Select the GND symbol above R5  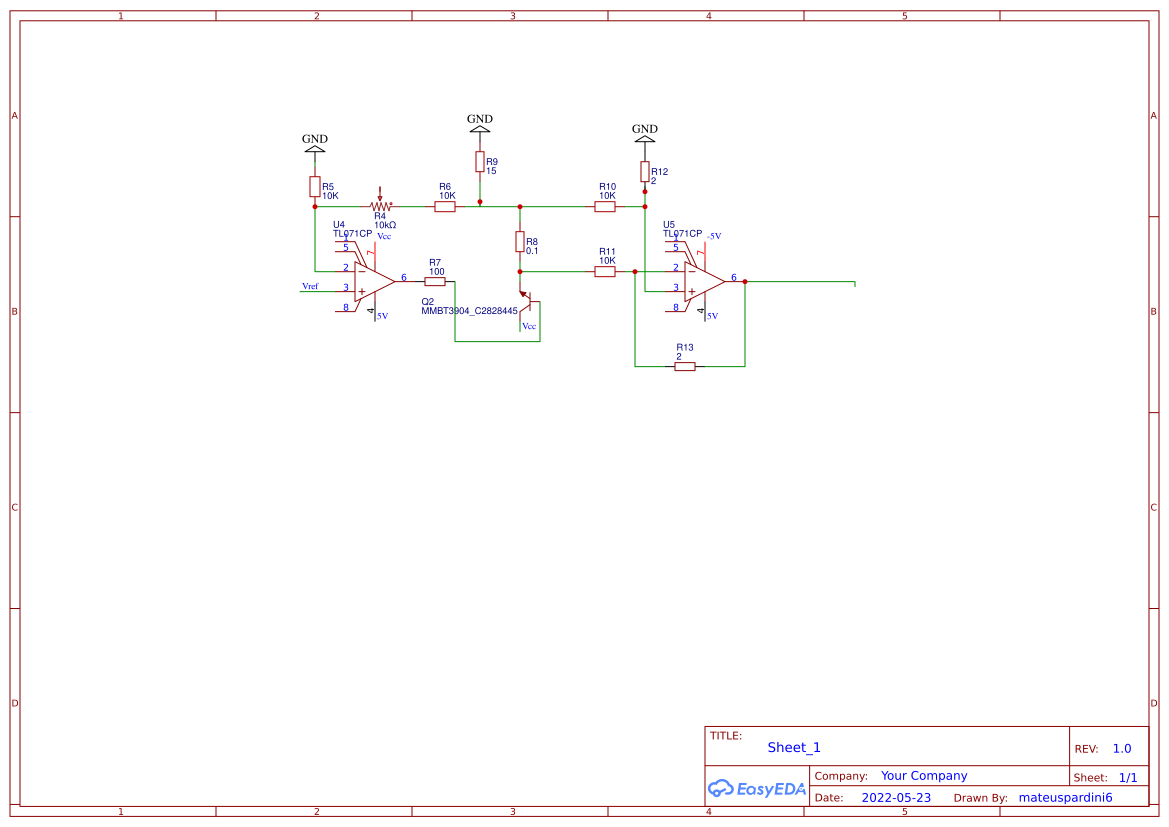click(x=313, y=147)
